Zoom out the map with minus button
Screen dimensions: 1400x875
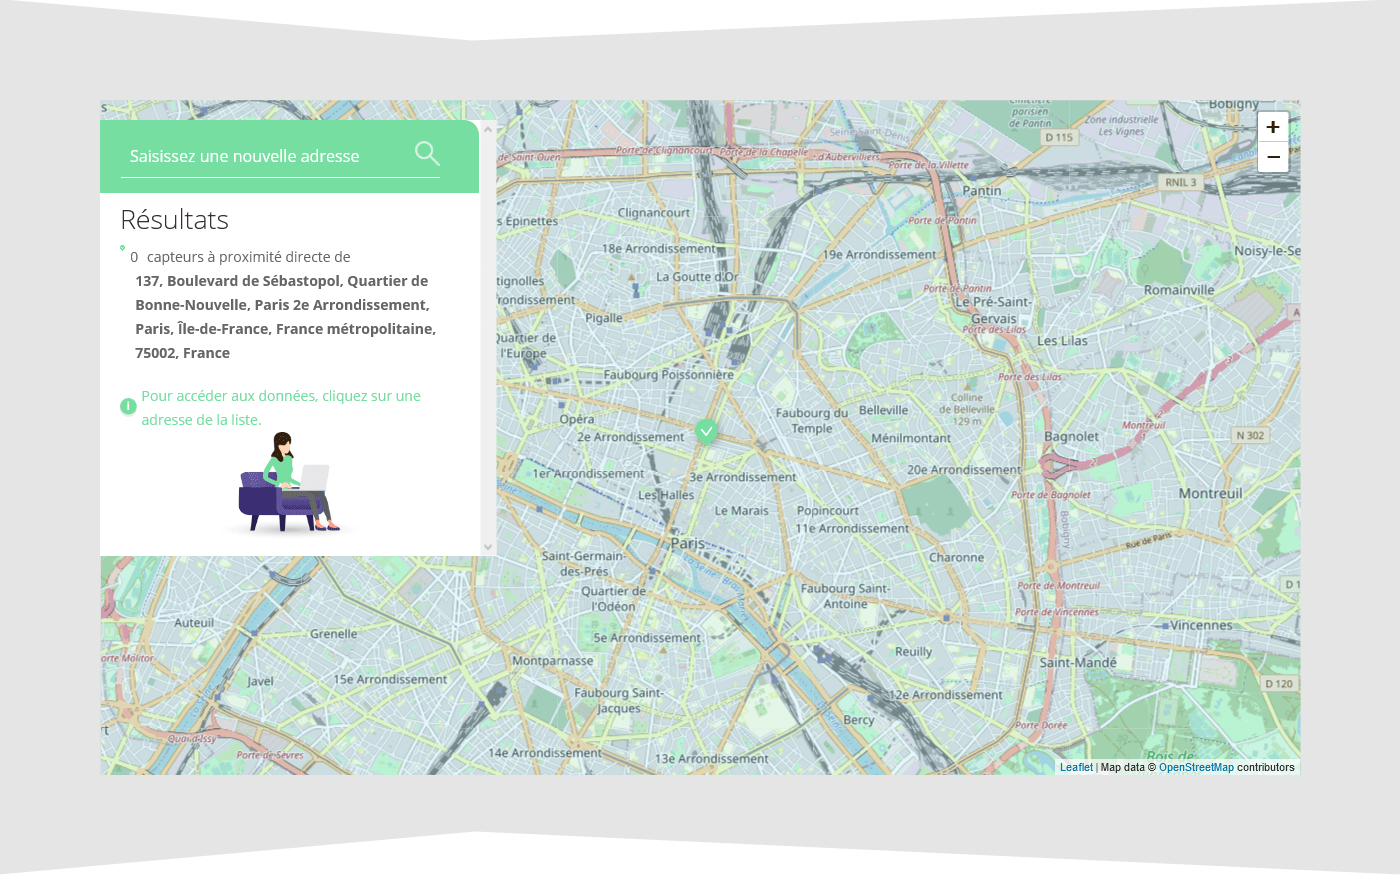1273,157
